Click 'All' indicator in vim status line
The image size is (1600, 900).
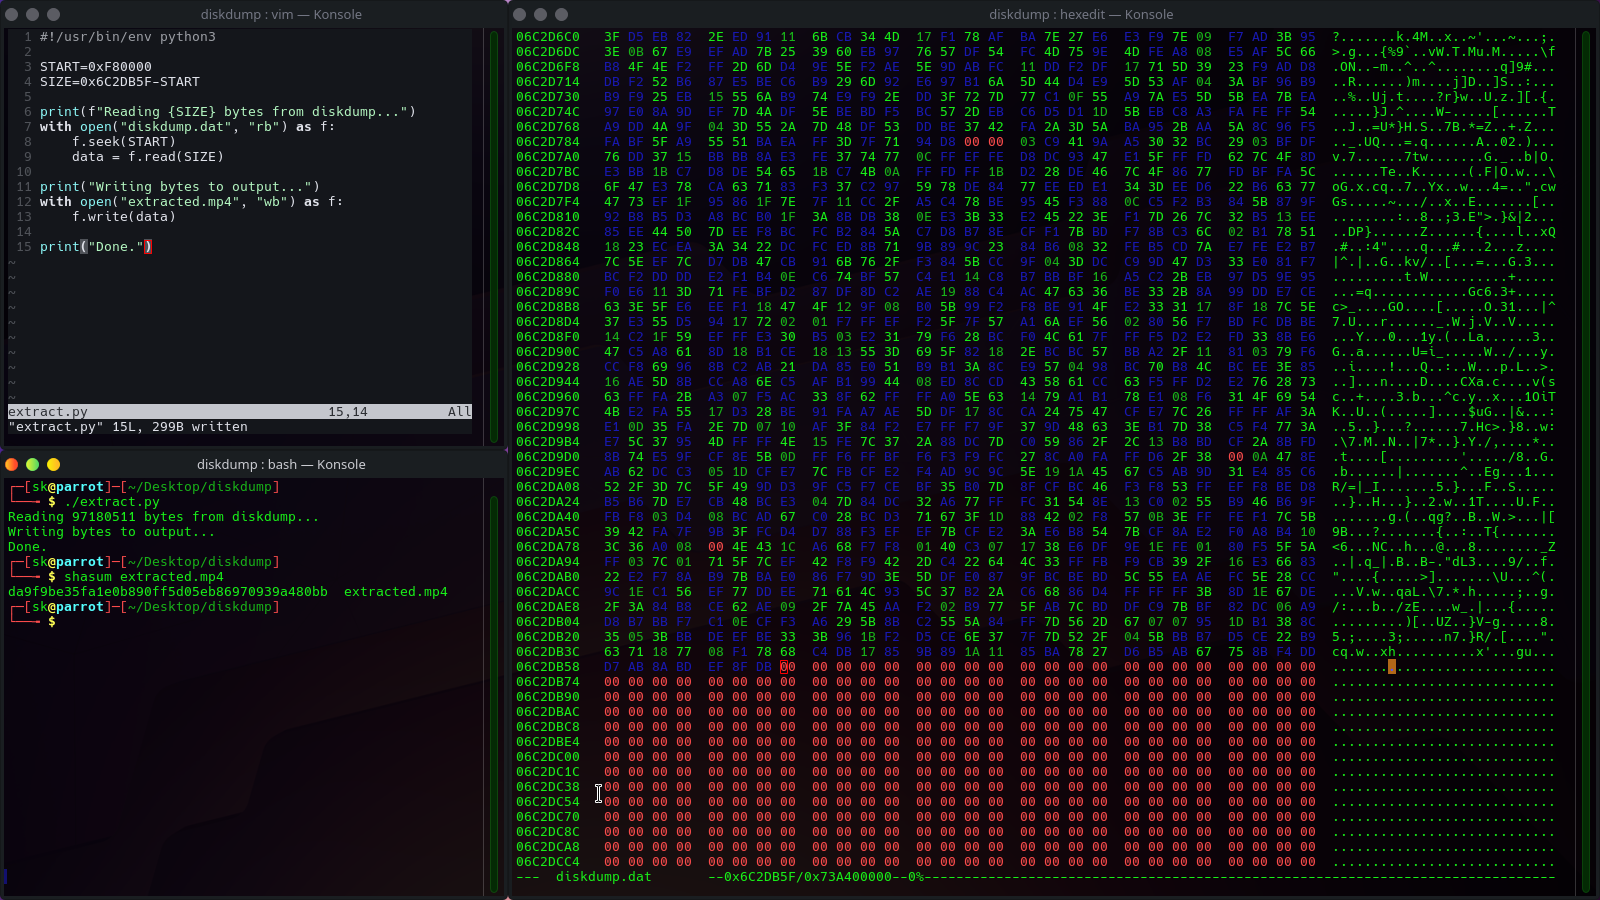pyautogui.click(x=460, y=412)
